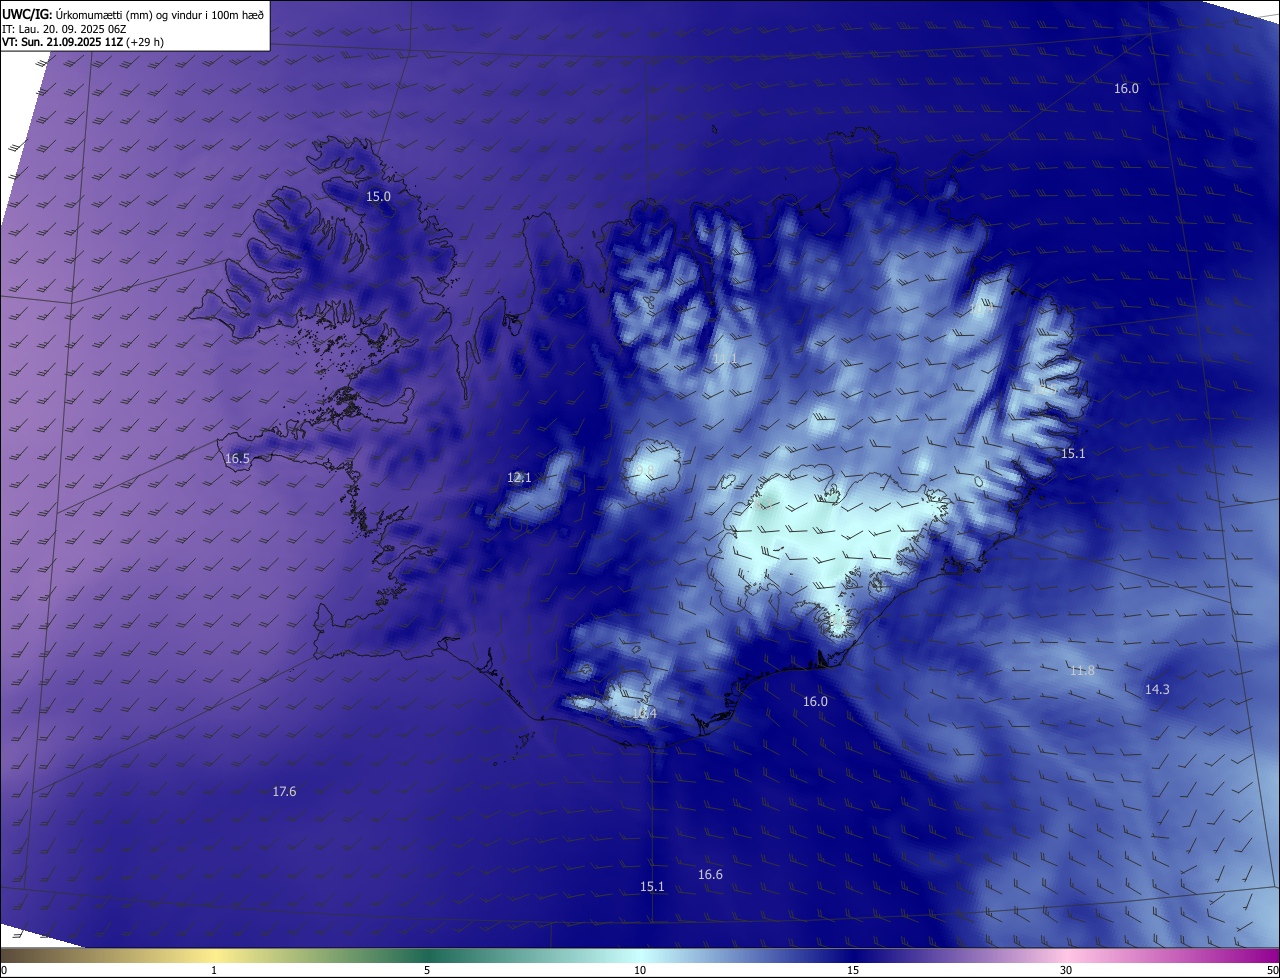The width and height of the screenshot is (1280, 978).
Task: Click the 16.0 value in the northeast corner
Action: (x=1126, y=88)
